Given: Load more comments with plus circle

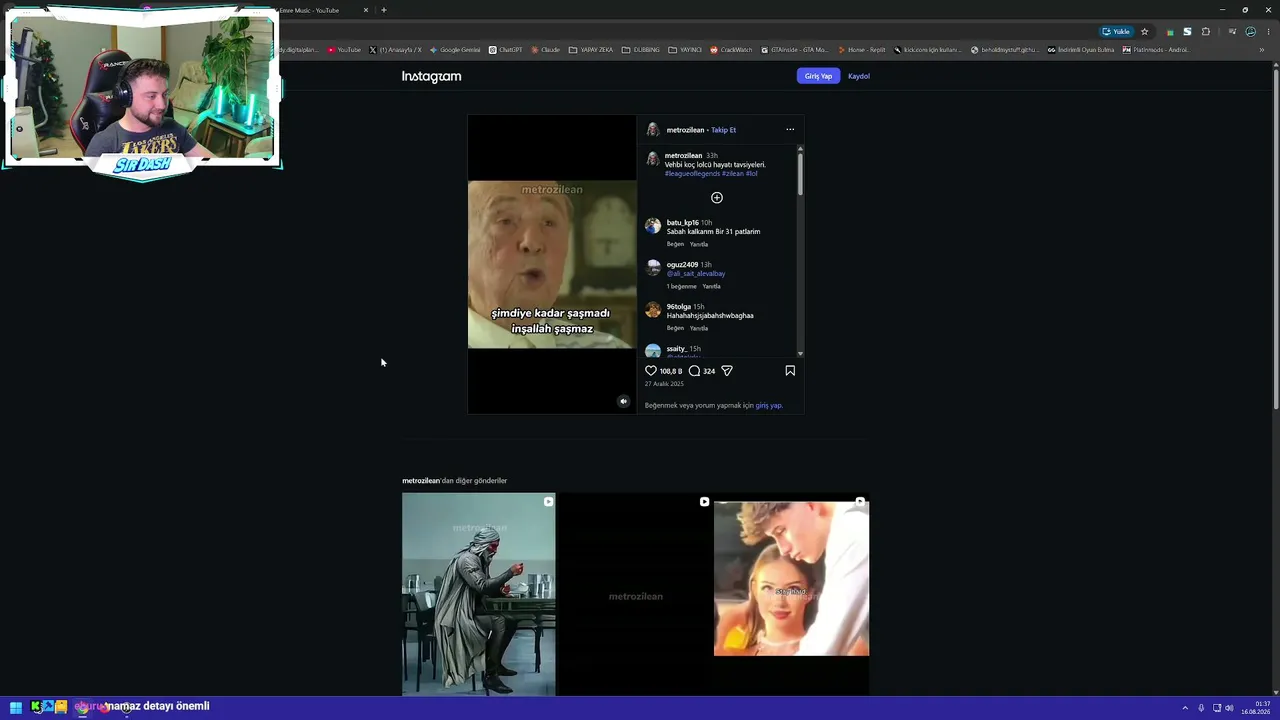Looking at the screenshot, I should click(717, 198).
